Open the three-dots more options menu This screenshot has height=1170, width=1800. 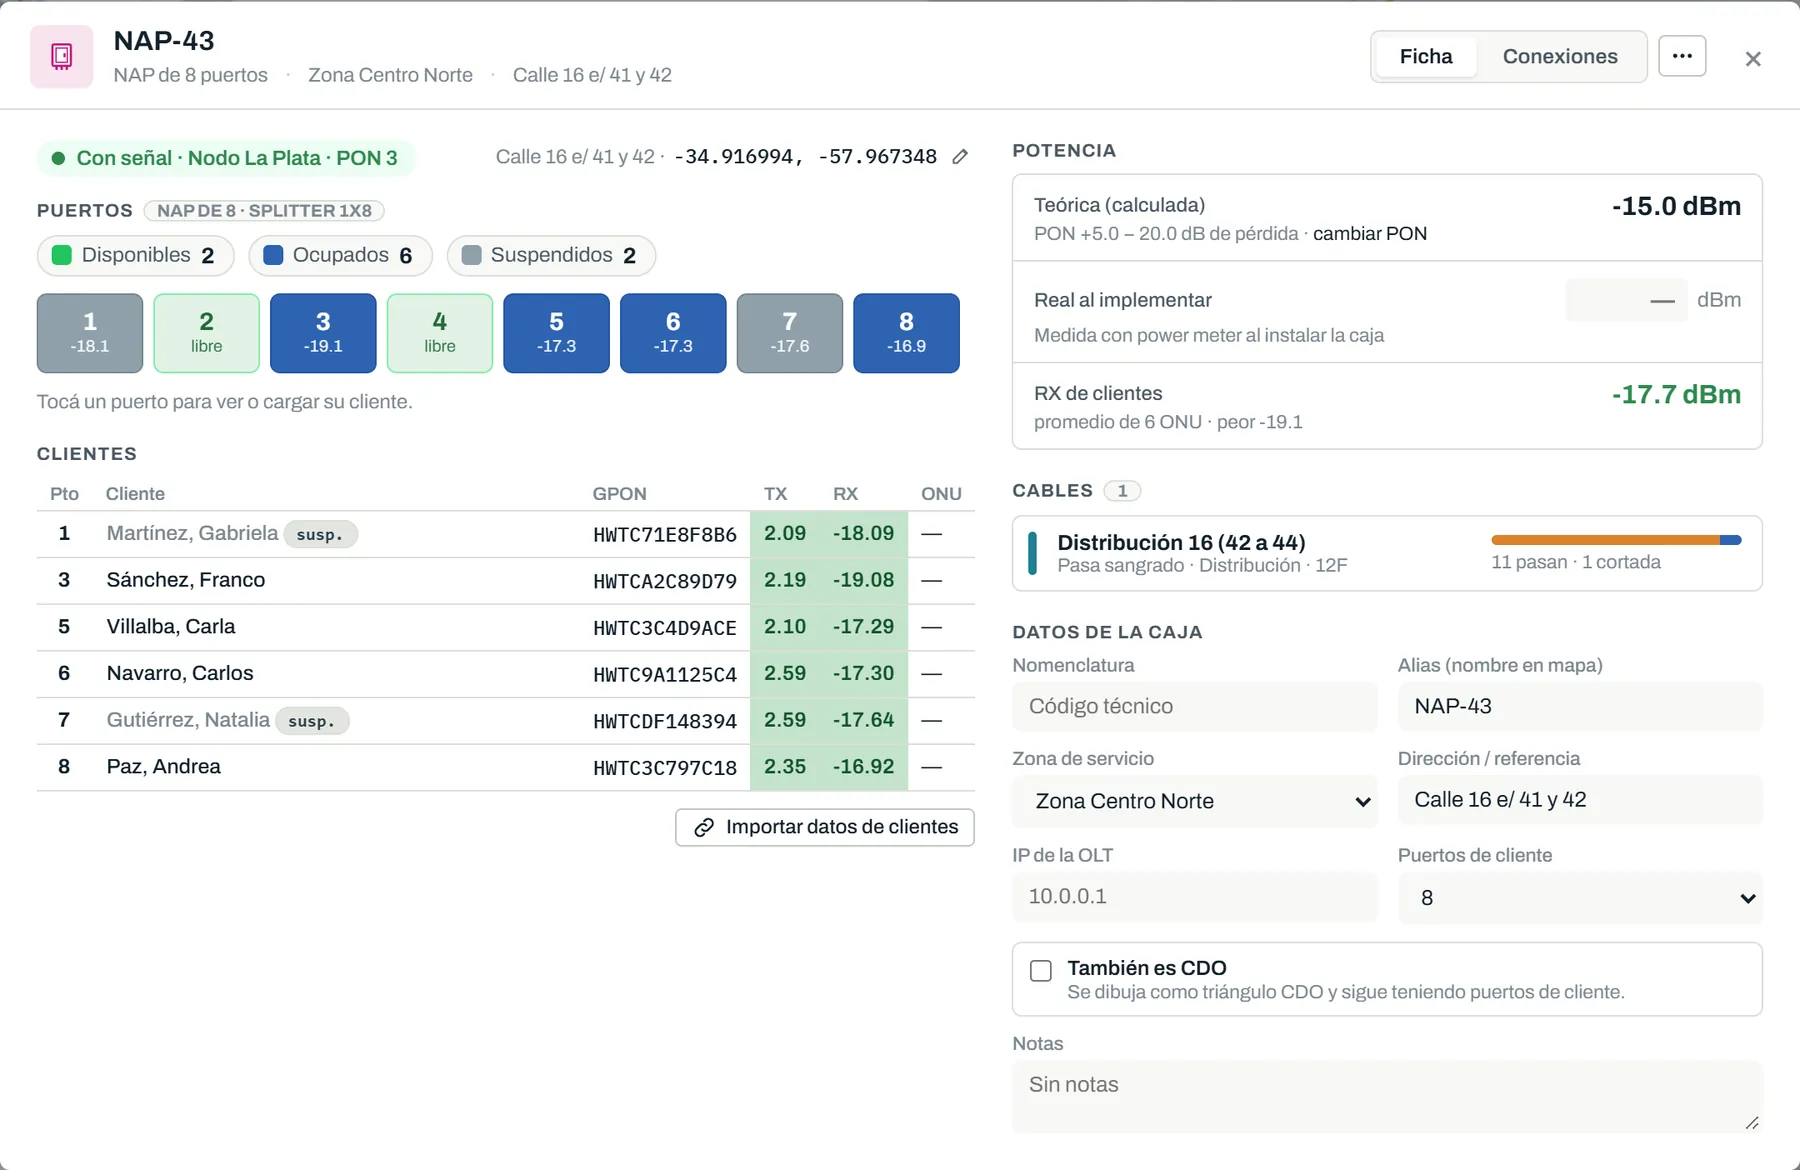1682,56
